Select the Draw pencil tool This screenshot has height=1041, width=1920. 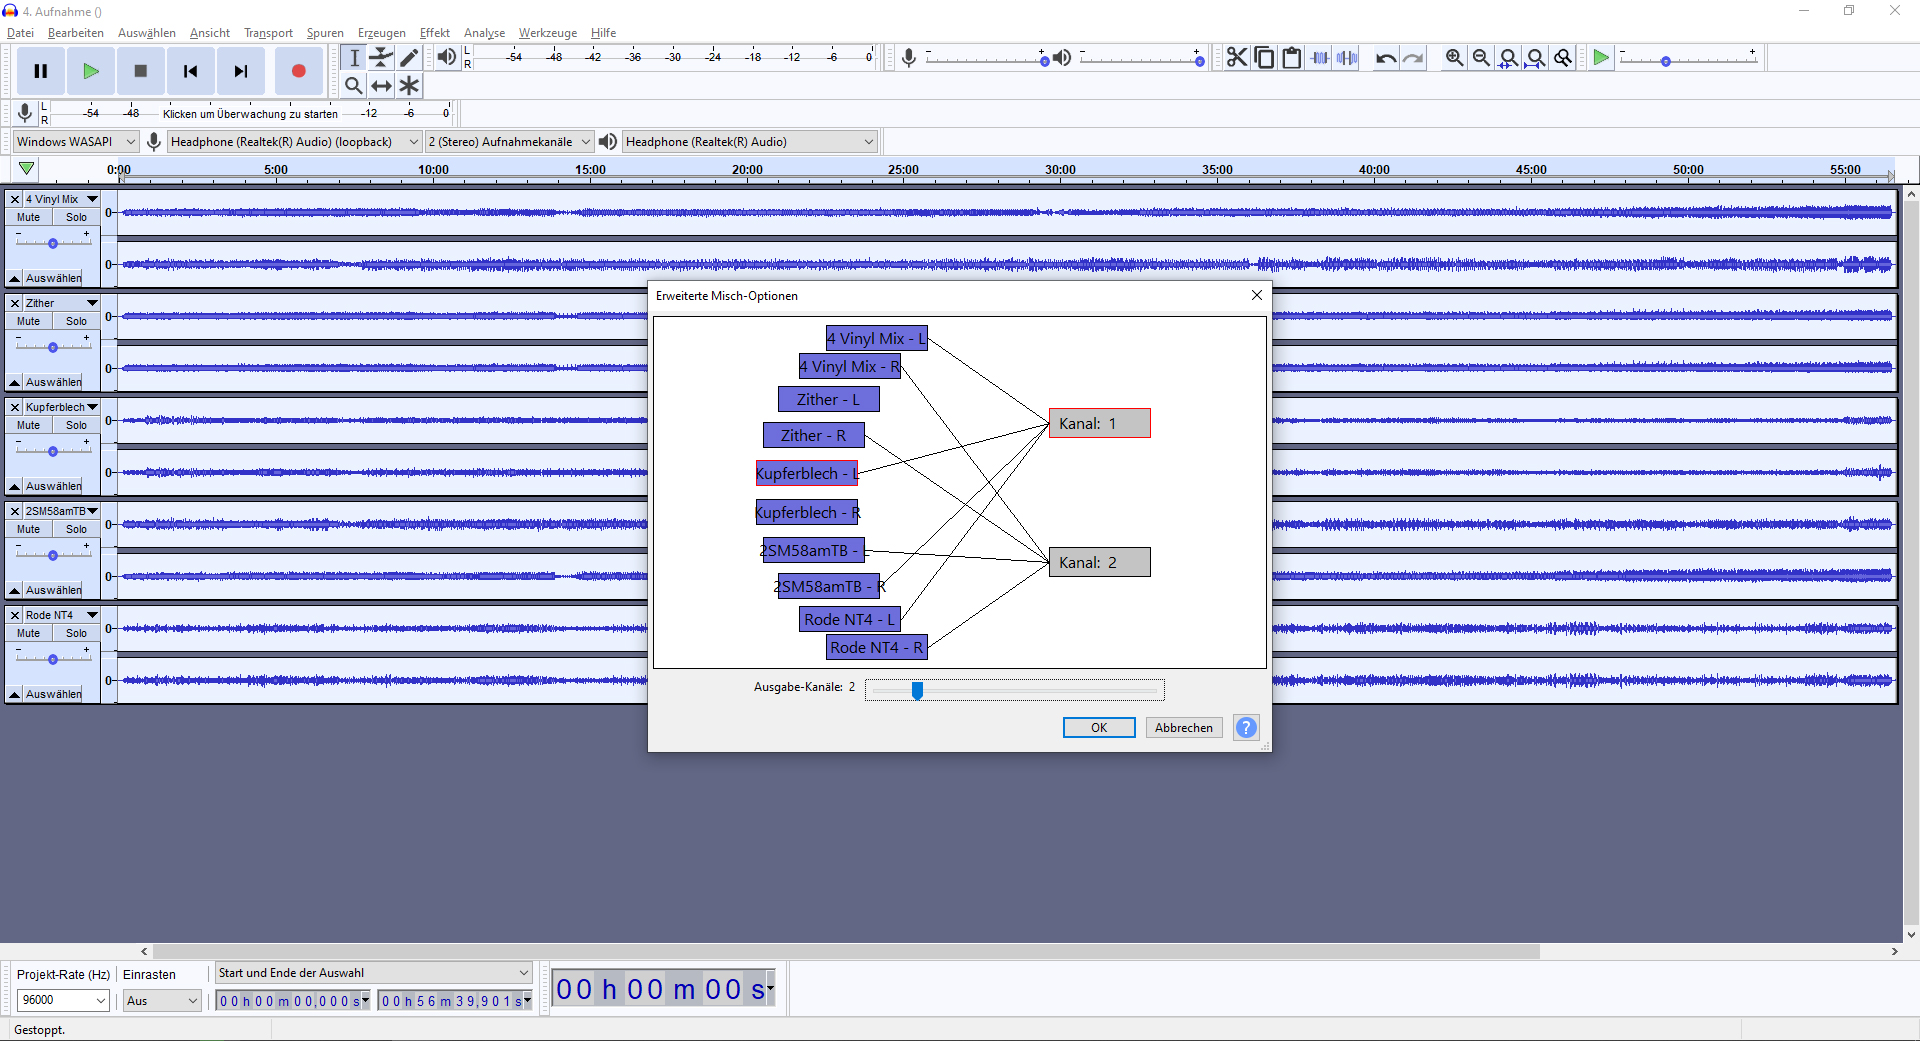pos(409,58)
